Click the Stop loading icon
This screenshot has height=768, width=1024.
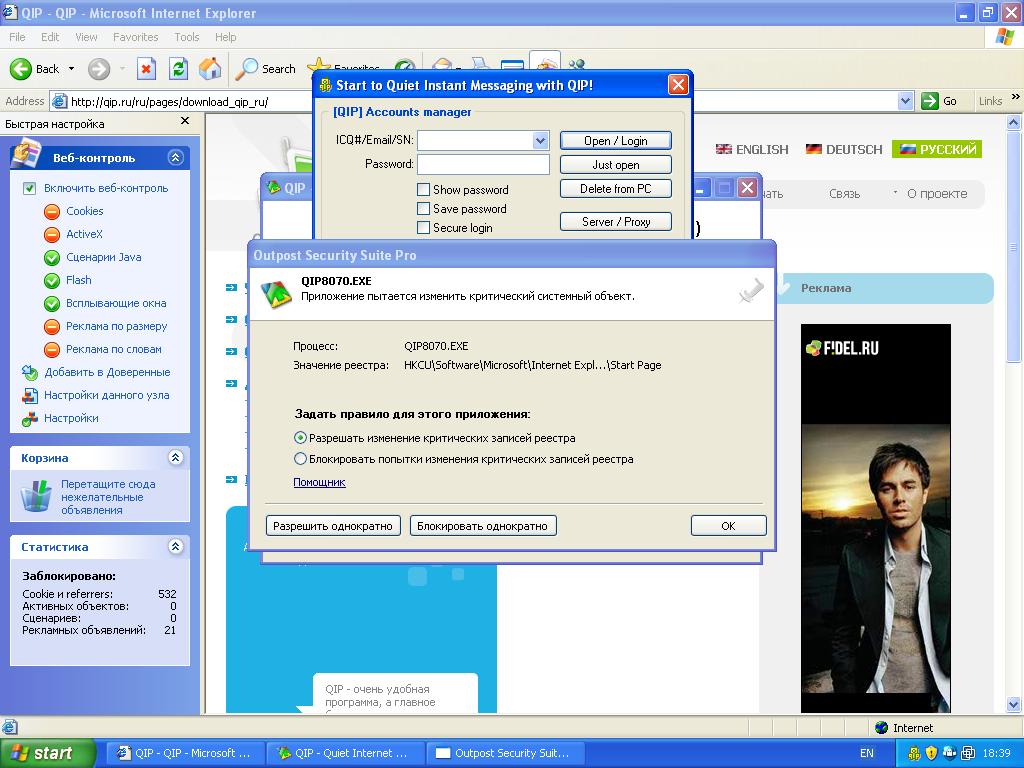point(146,69)
